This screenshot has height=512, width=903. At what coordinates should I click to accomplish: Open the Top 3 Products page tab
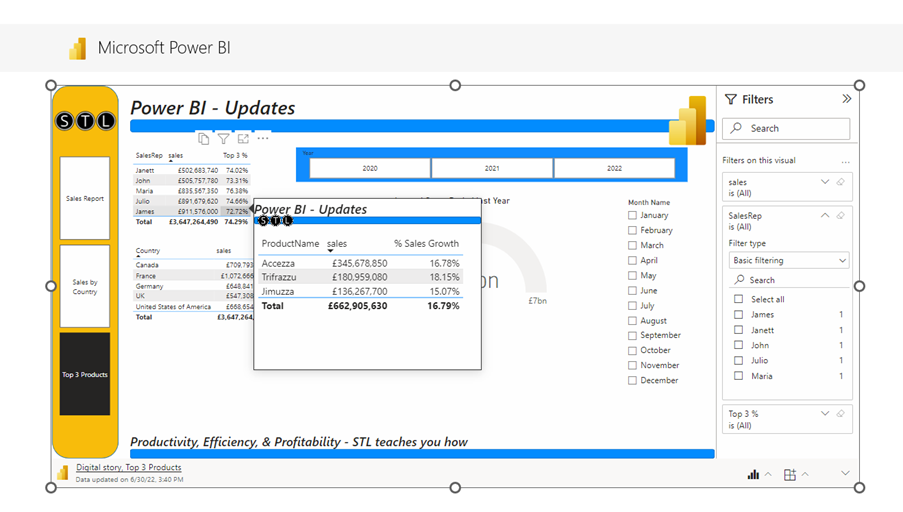pos(85,374)
